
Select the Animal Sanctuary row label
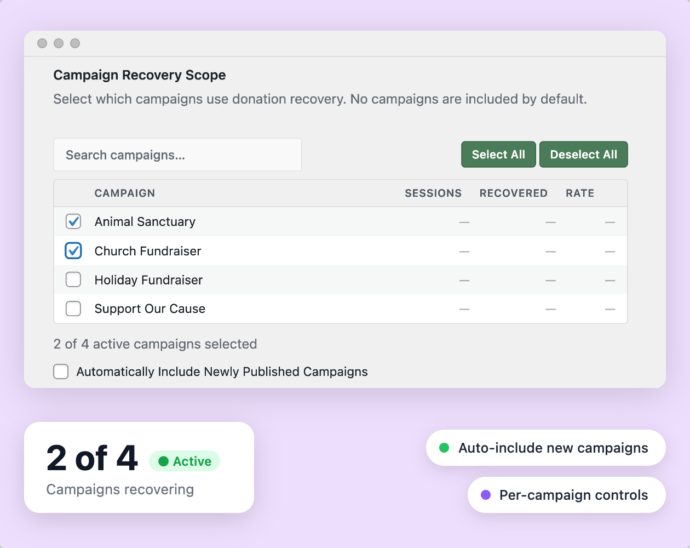(x=145, y=221)
